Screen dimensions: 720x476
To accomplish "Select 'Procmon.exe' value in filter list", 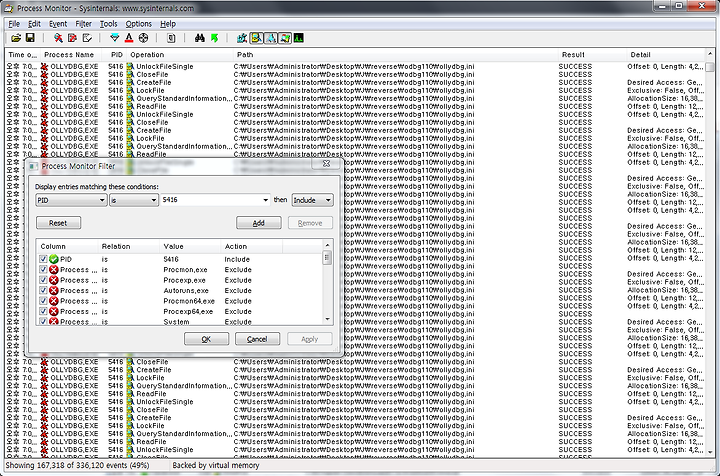I will [186, 270].
